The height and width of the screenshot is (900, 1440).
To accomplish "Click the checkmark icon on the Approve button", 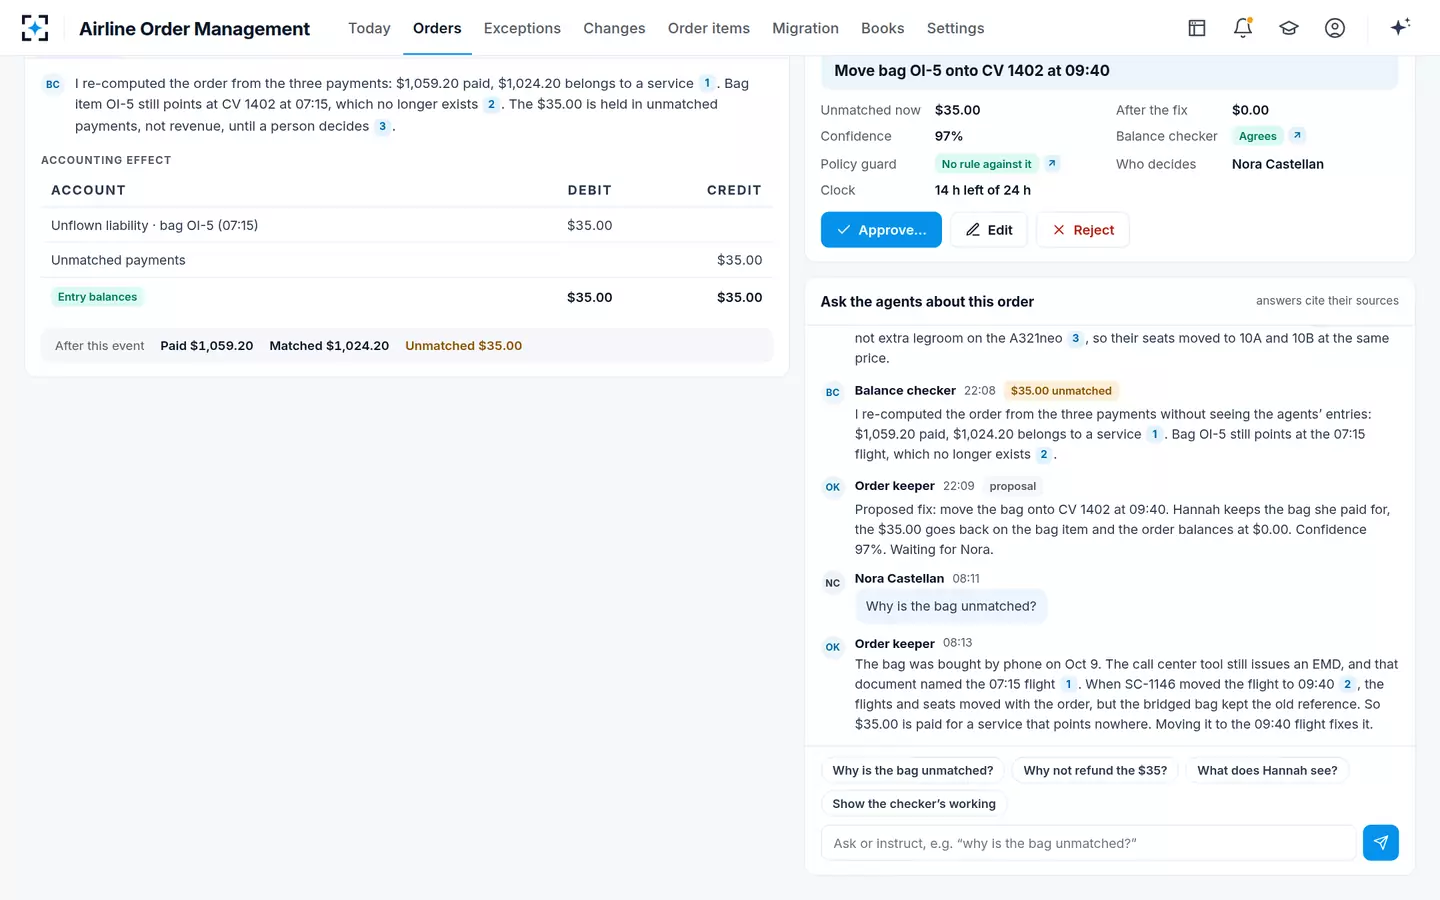I will [844, 230].
